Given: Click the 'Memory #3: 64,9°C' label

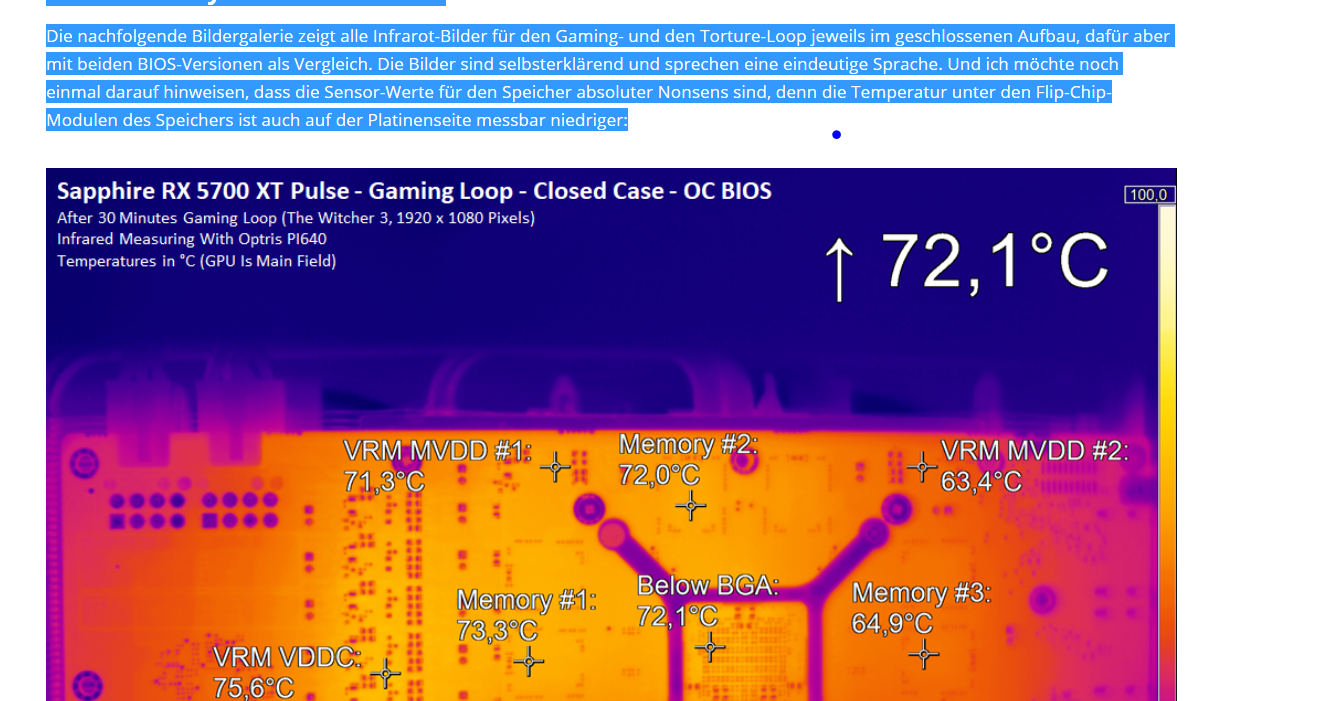Looking at the screenshot, I should 921,608.
